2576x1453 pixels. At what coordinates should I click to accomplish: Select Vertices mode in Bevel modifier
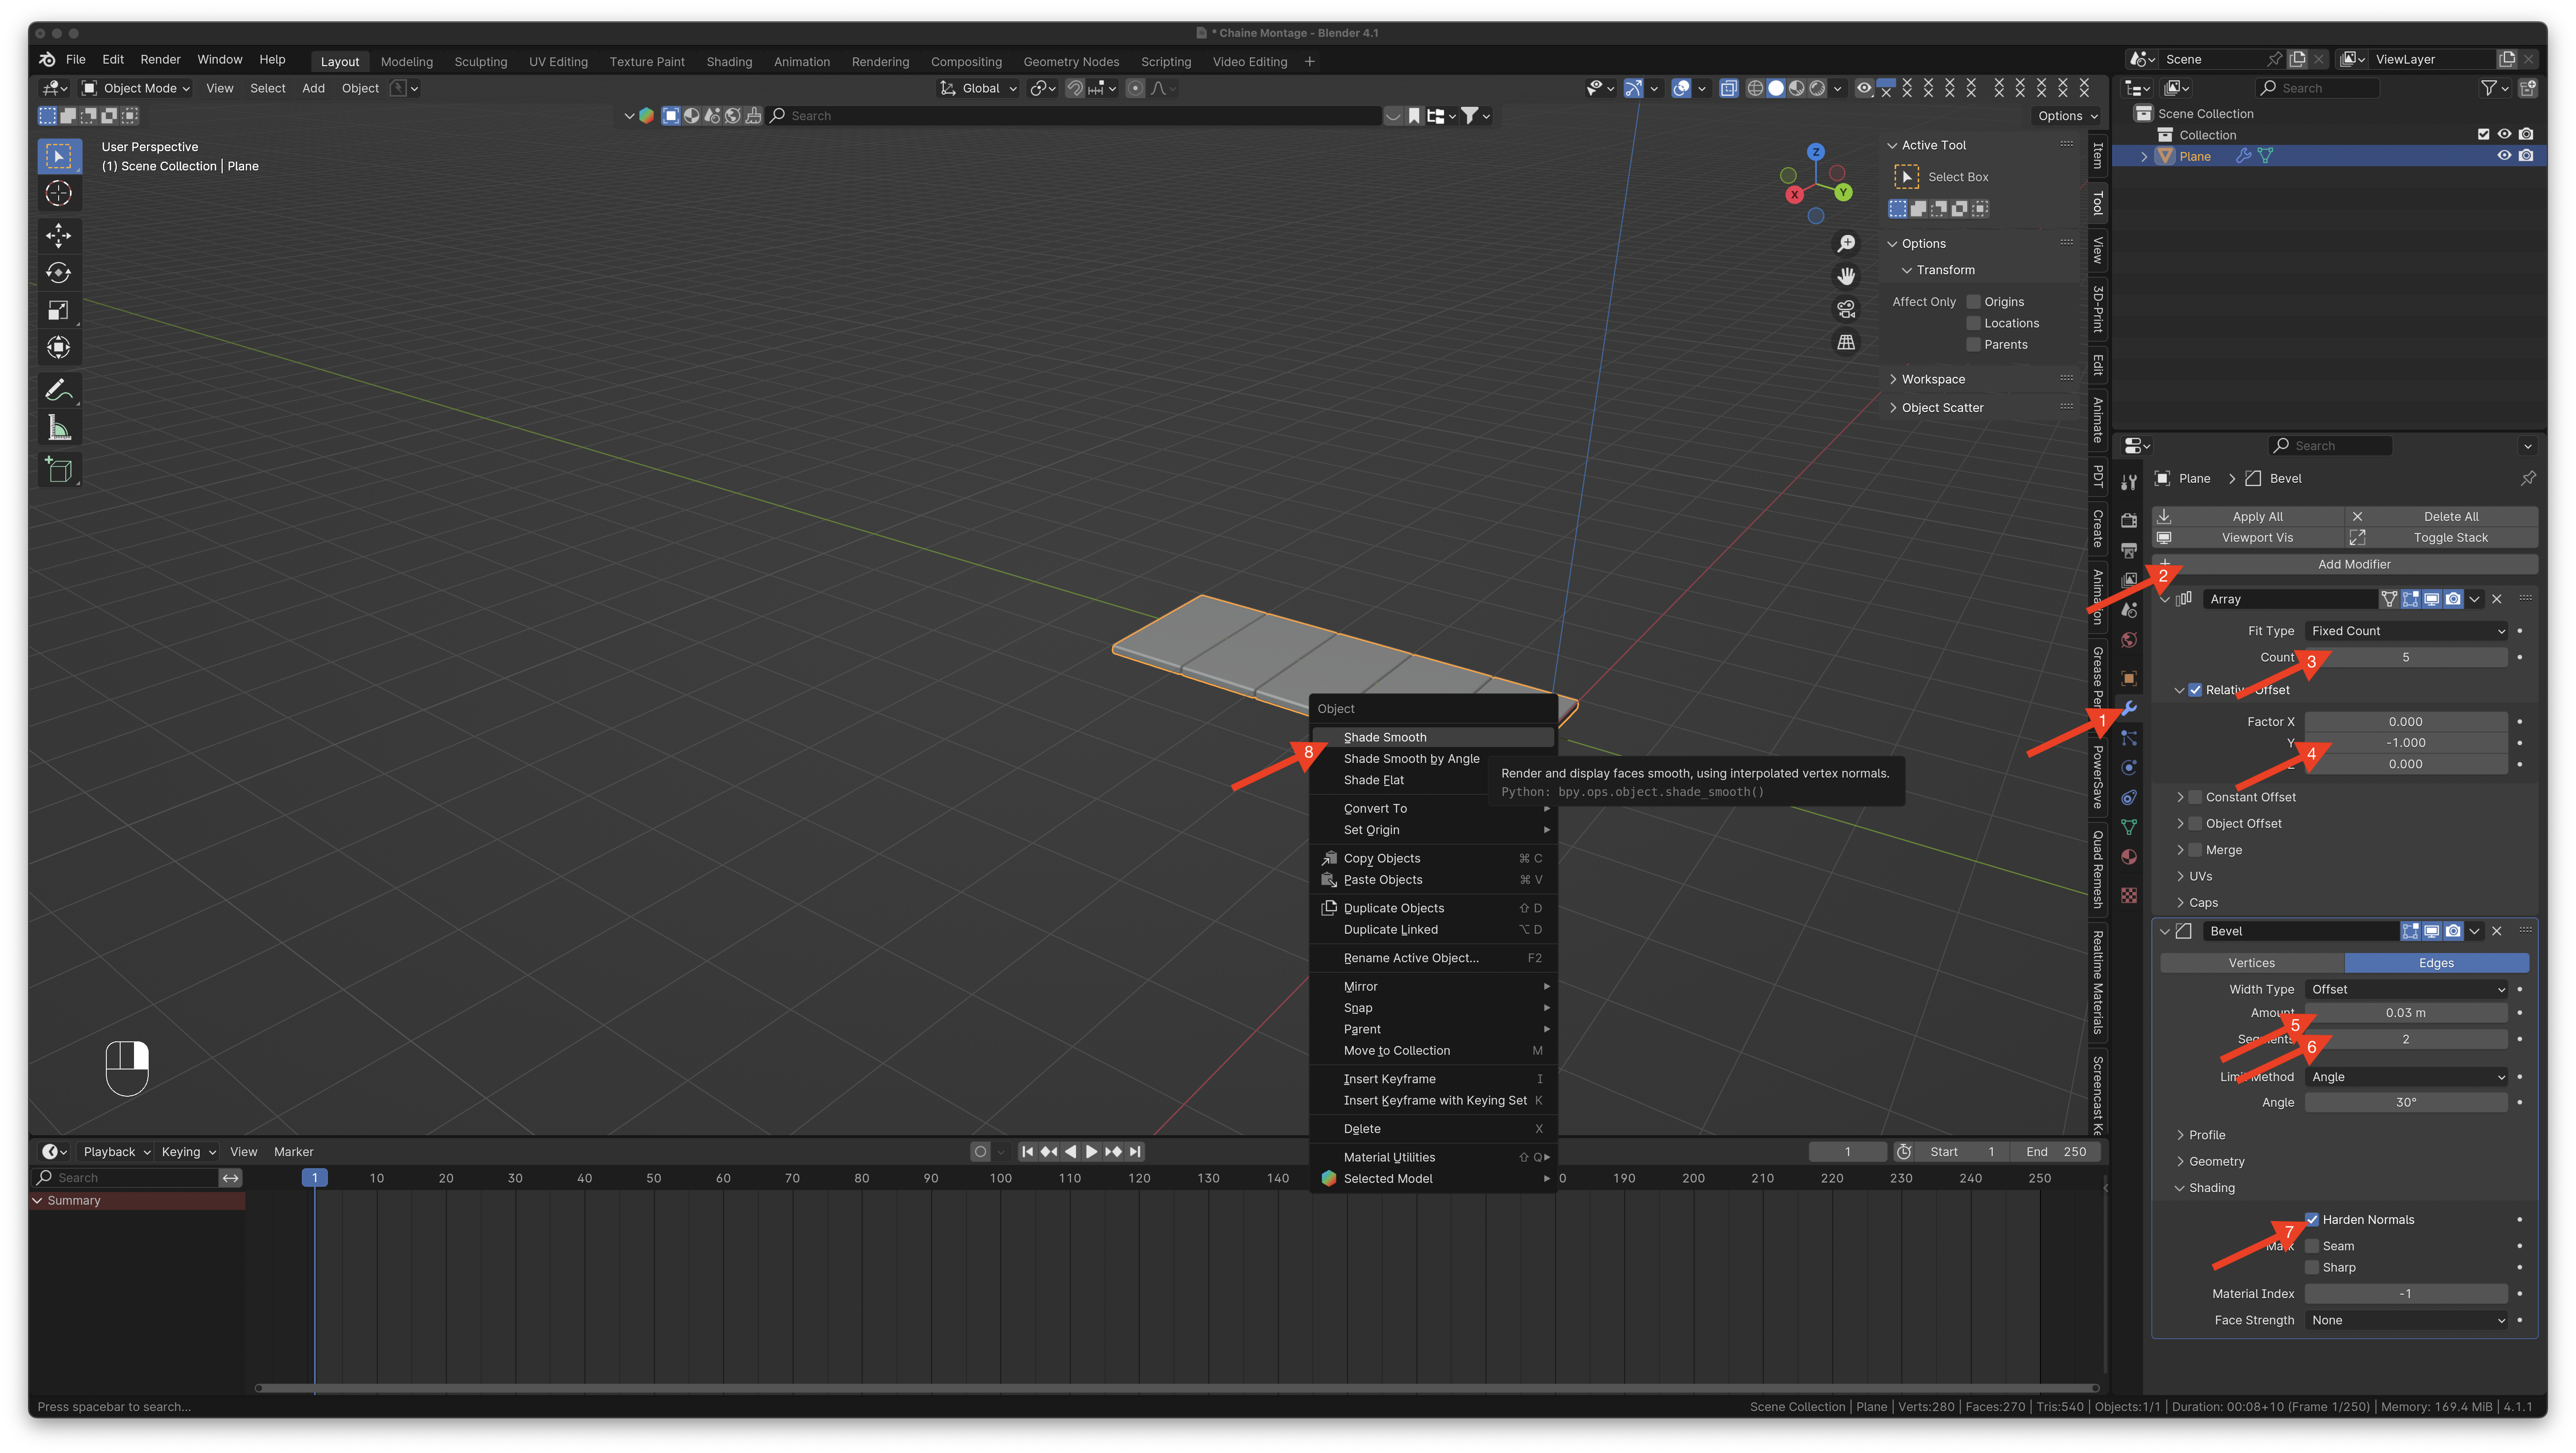(2252, 963)
